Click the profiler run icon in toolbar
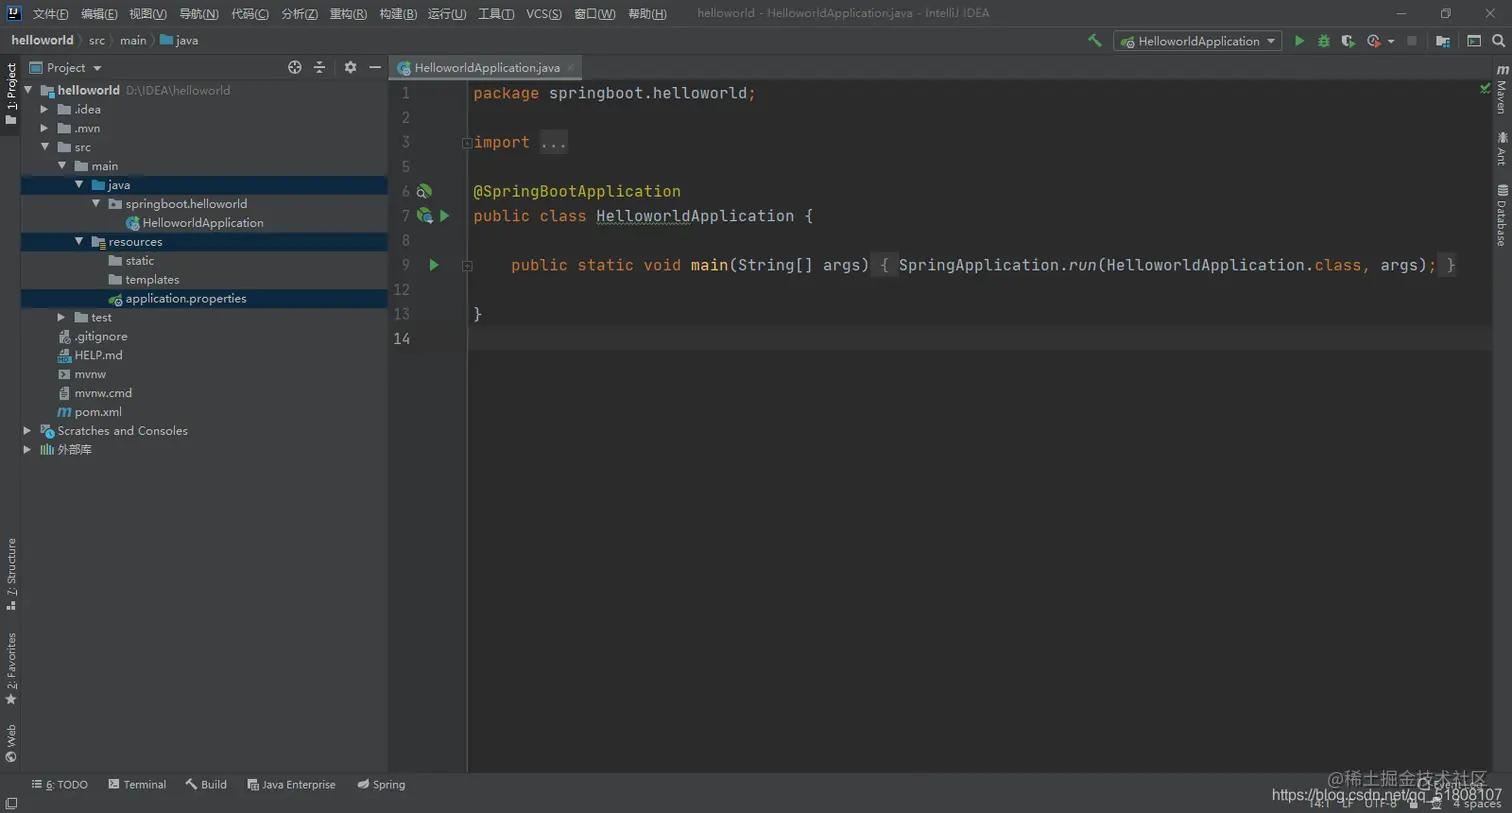 click(1374, 41)
